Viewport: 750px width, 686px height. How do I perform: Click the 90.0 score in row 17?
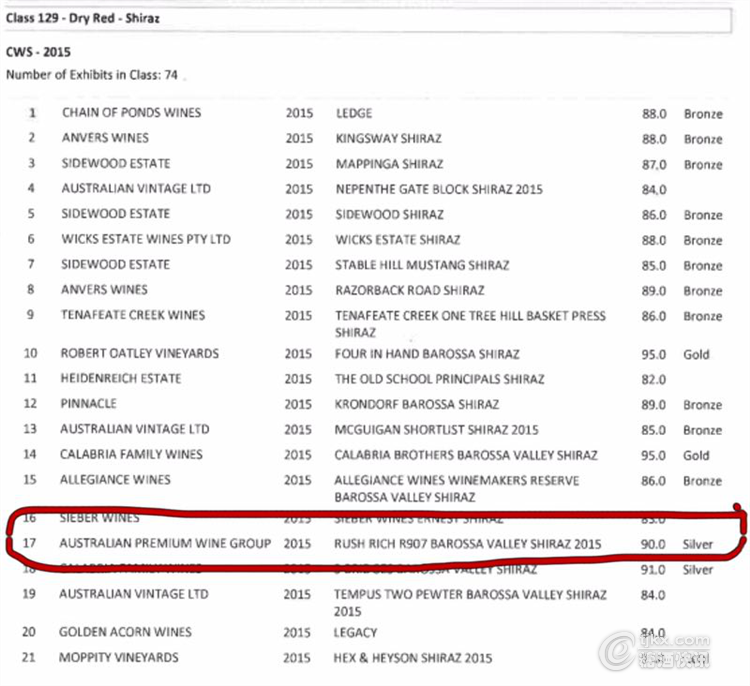tap(653, 544)
